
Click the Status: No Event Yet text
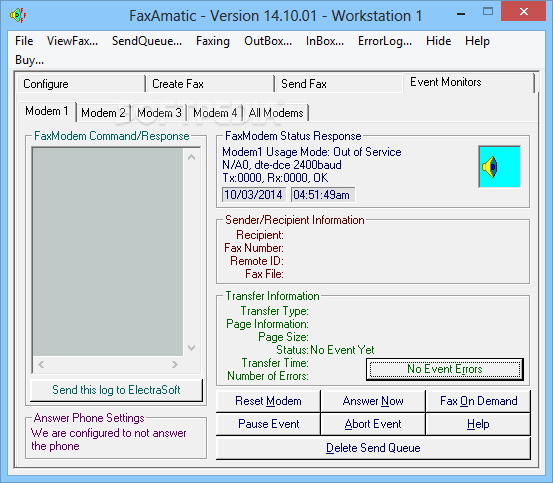[325, 350]
